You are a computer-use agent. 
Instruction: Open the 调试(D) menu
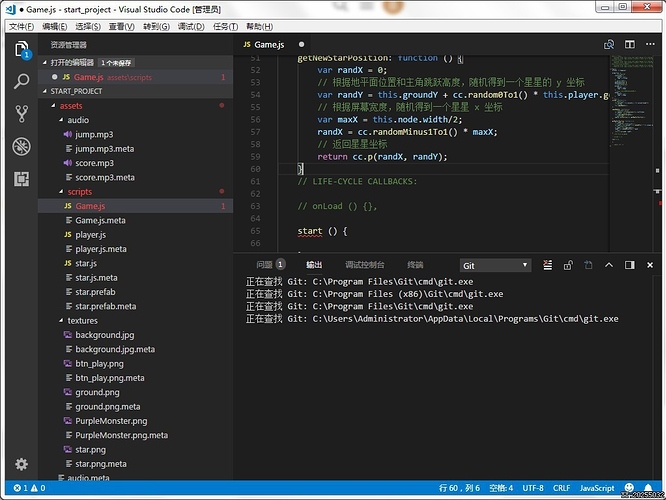[x=190, y=26]
